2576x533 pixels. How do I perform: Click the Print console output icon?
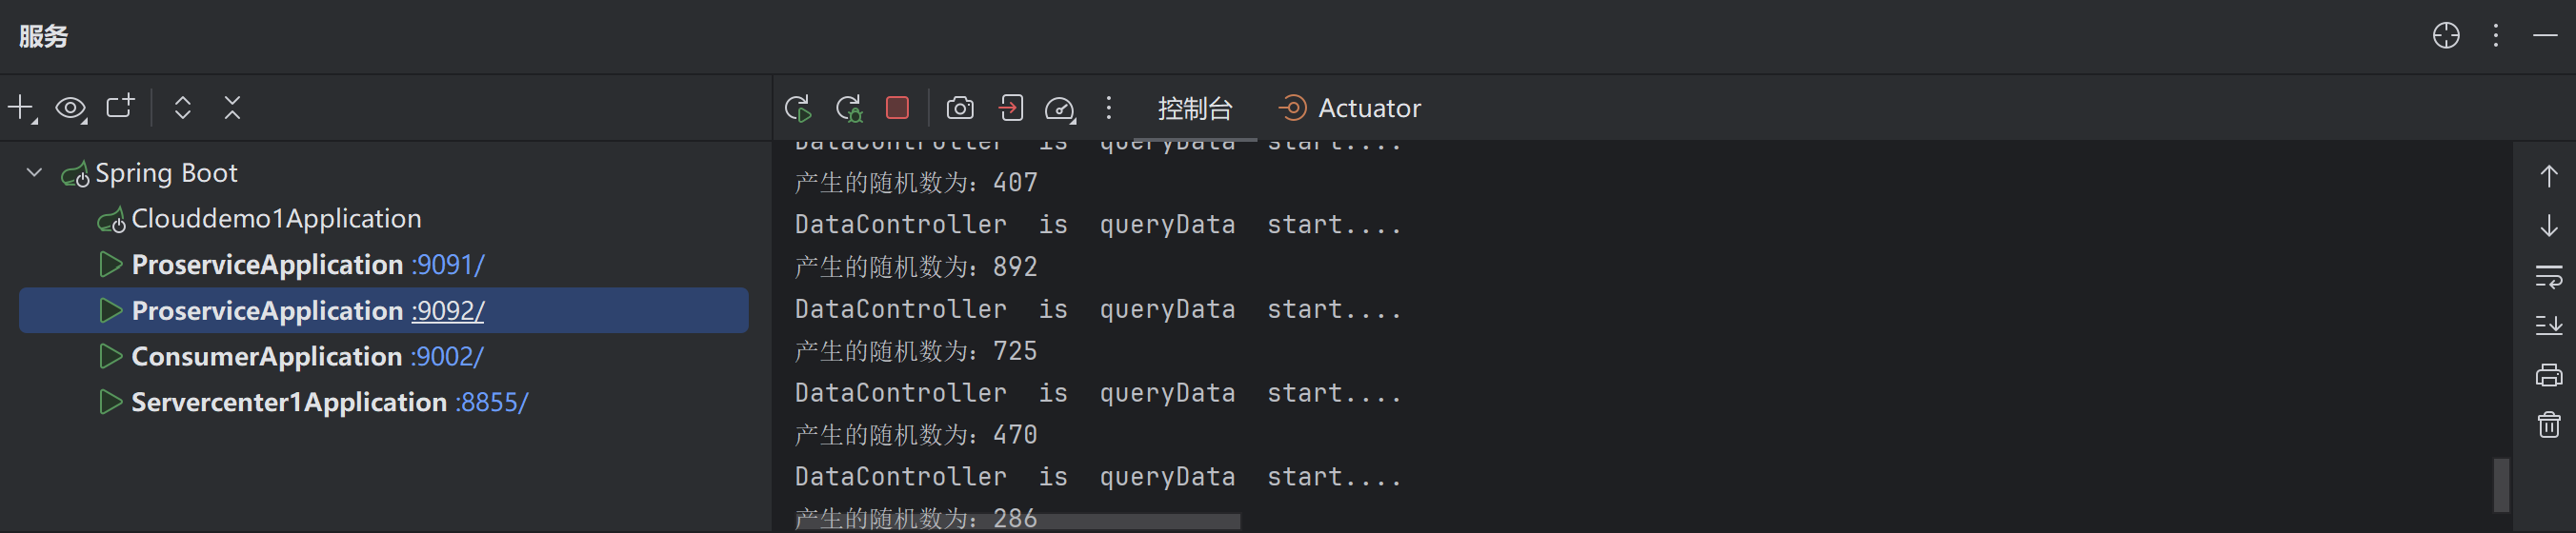click(2548, 375)
